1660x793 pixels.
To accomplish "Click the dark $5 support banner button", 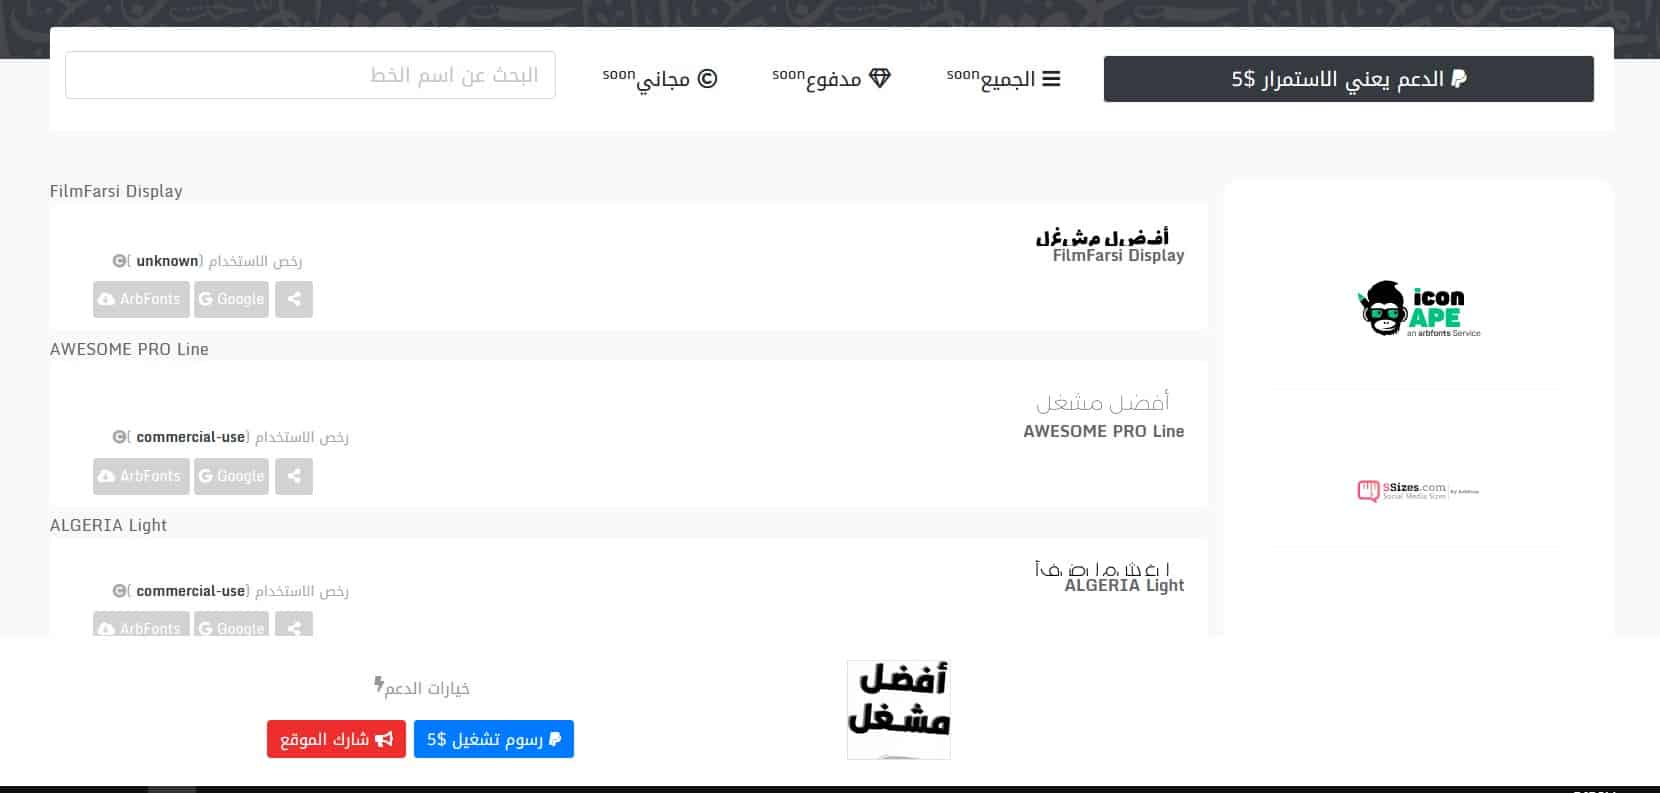I will (x=1348, y=79).
